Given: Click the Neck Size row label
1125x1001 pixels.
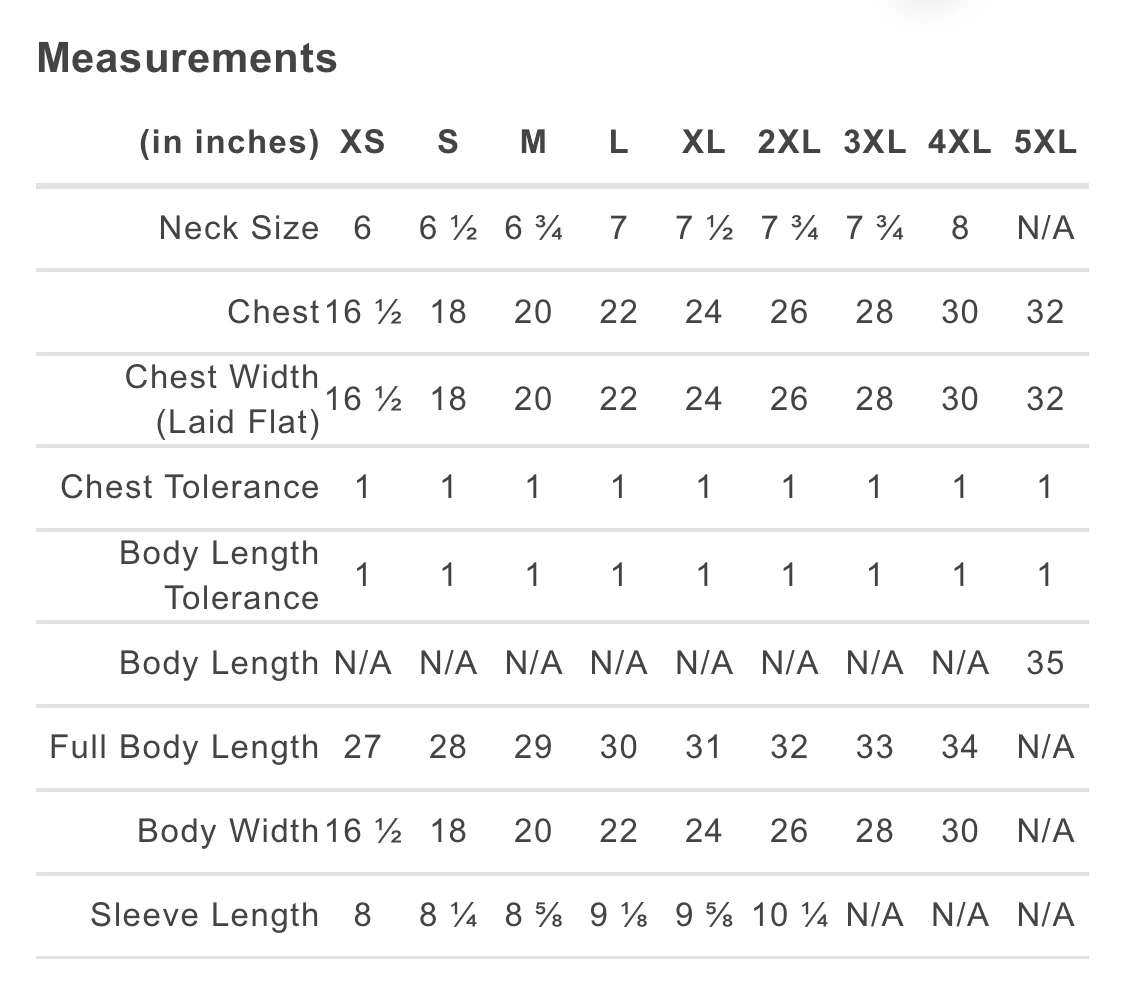Looking at the screenshot, I should point(239,228).
